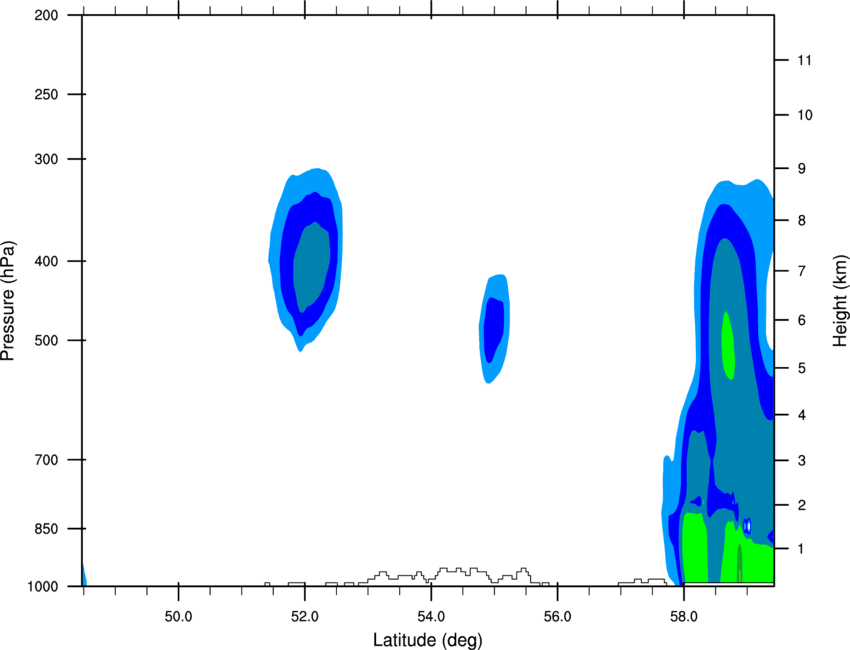Click the 1 km height label

(x=802, y=549)
